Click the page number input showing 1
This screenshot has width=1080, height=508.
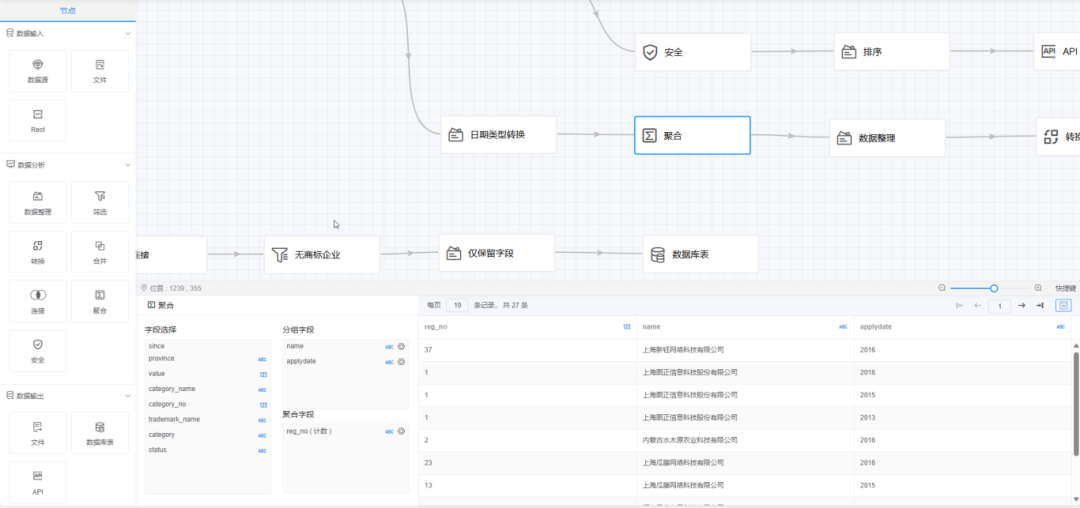pyautogui.click(x=1000, y=306)
